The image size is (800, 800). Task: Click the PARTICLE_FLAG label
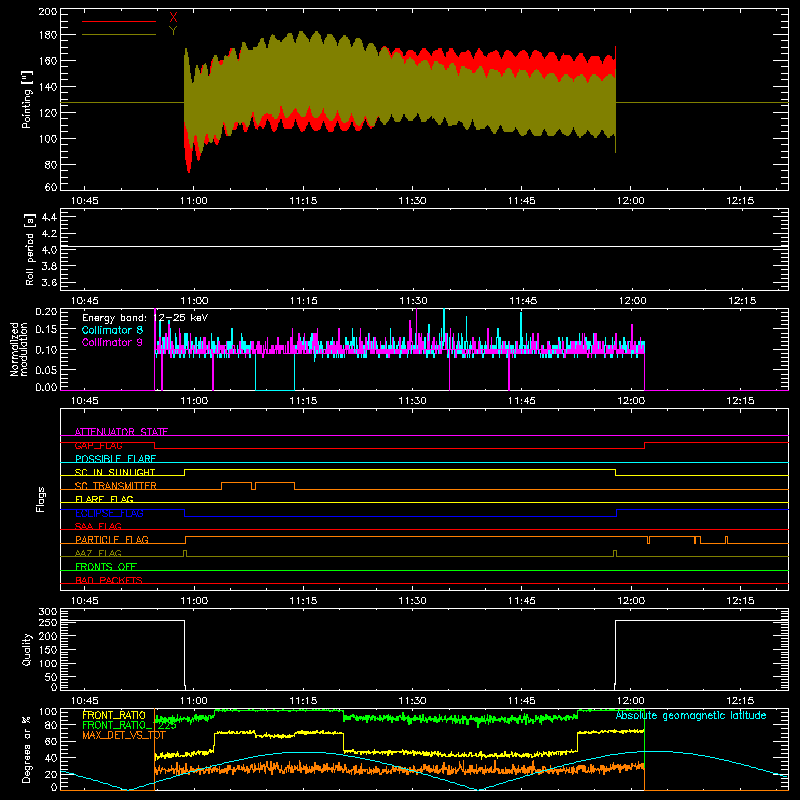pyautogui.click(x=112, y=539)
